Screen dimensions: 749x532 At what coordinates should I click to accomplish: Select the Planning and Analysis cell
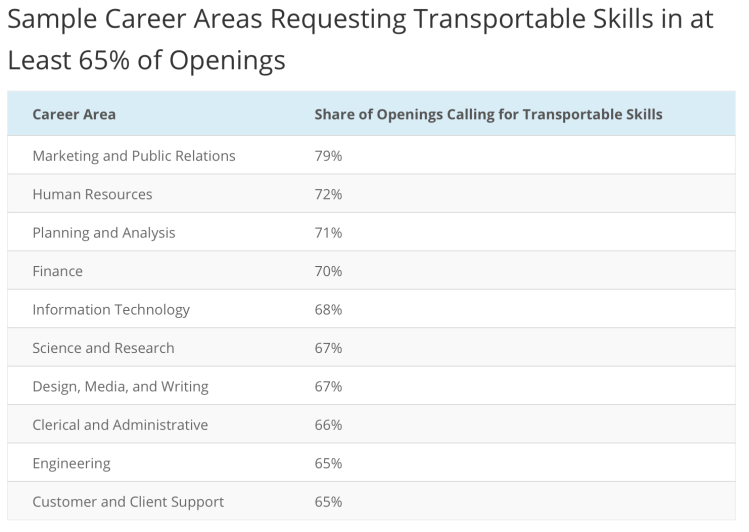pos(104,233)
